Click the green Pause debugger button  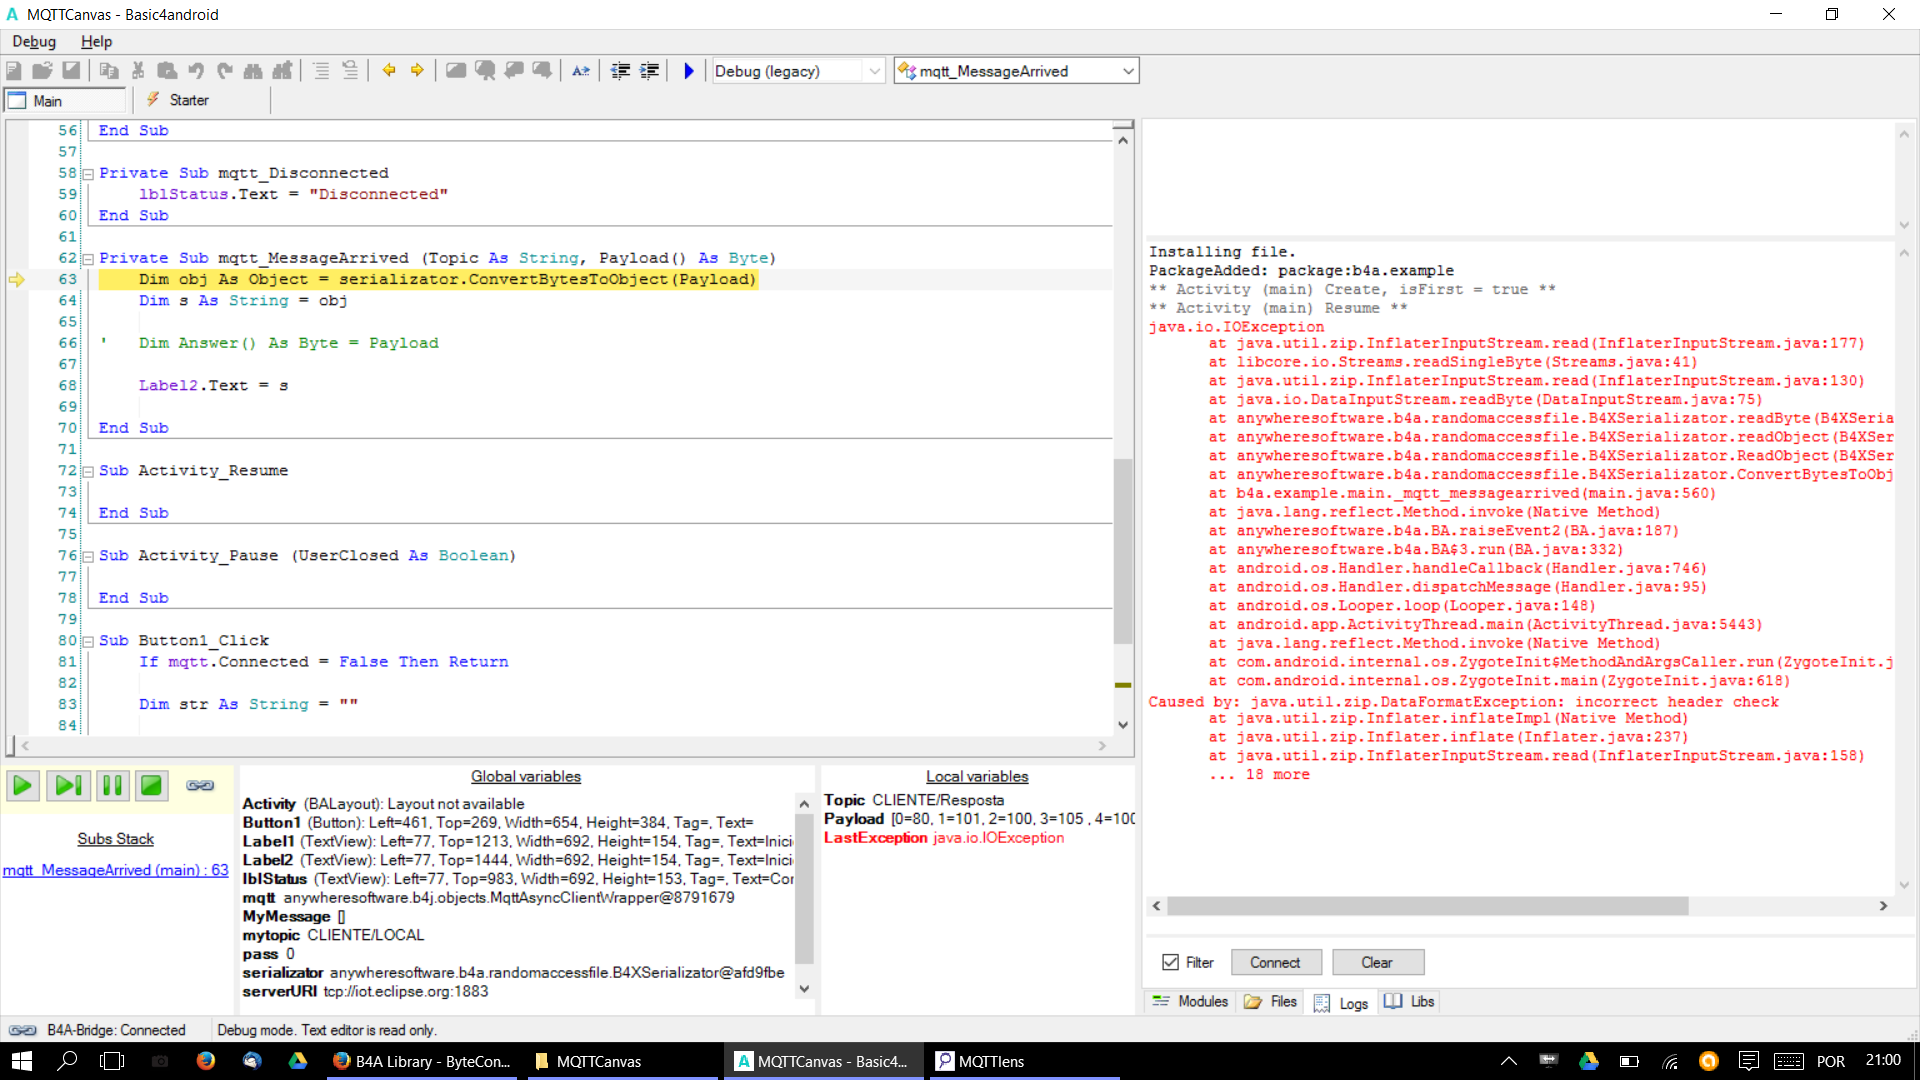pos(113,786)
